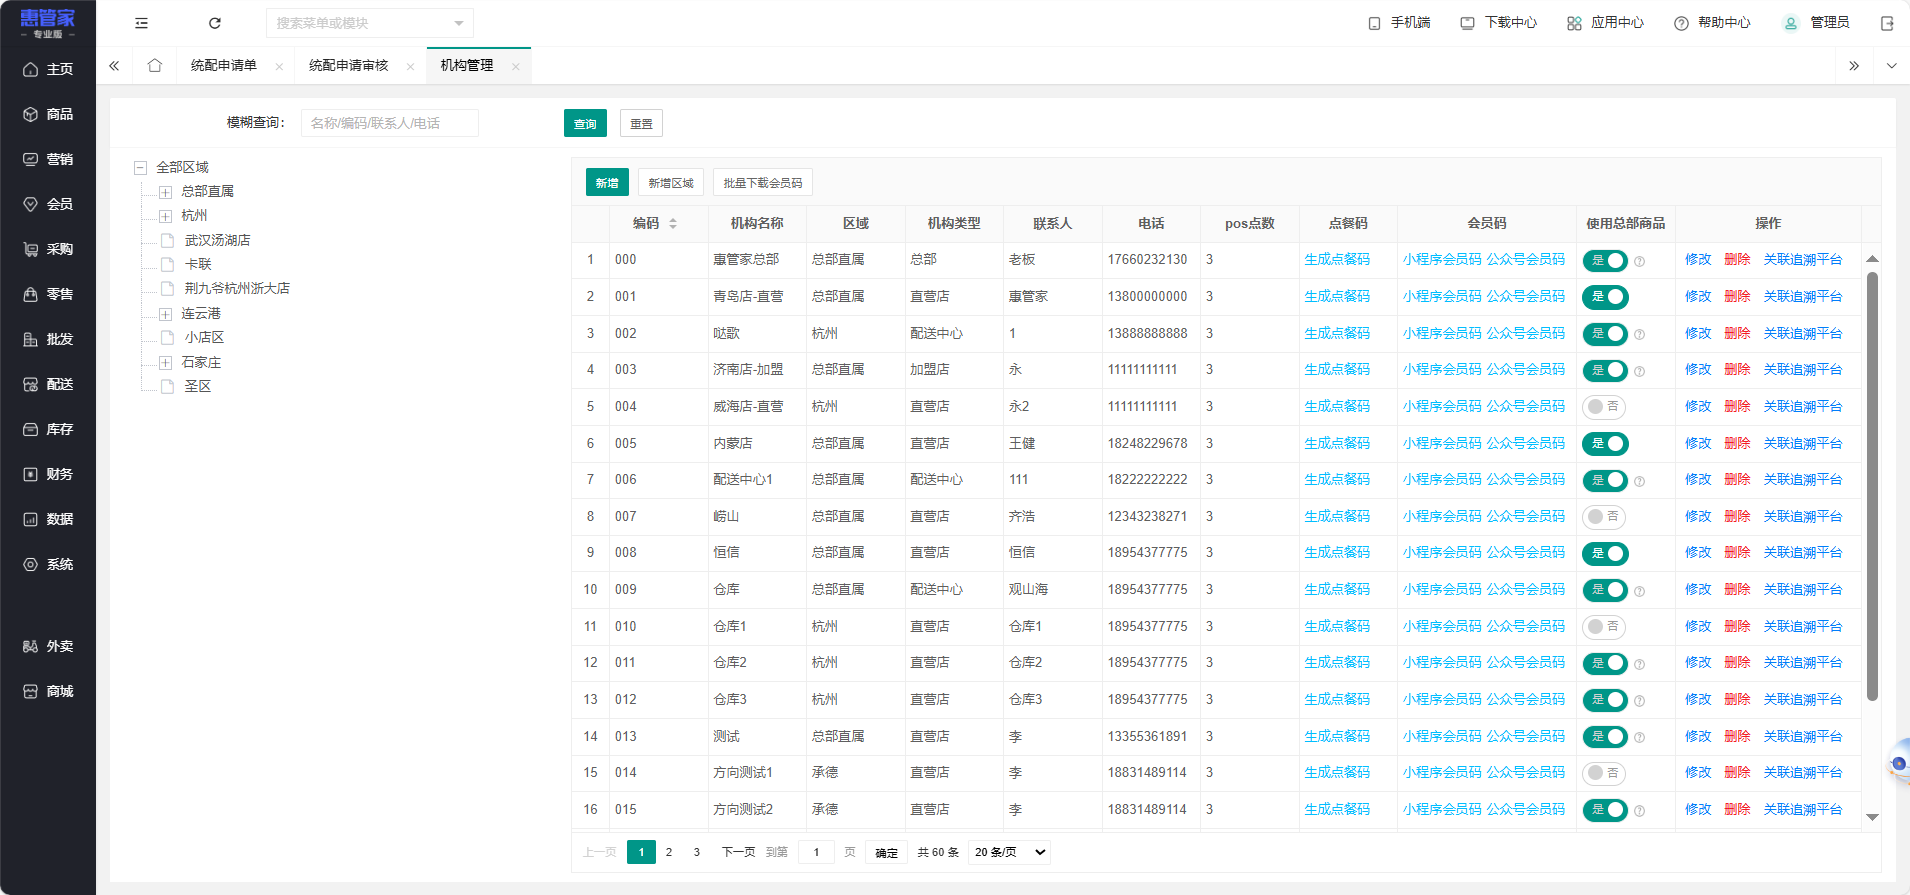Click the 新增区域 button
The height and width of the screenshot is (895, 1910).
tap(670, 183)
